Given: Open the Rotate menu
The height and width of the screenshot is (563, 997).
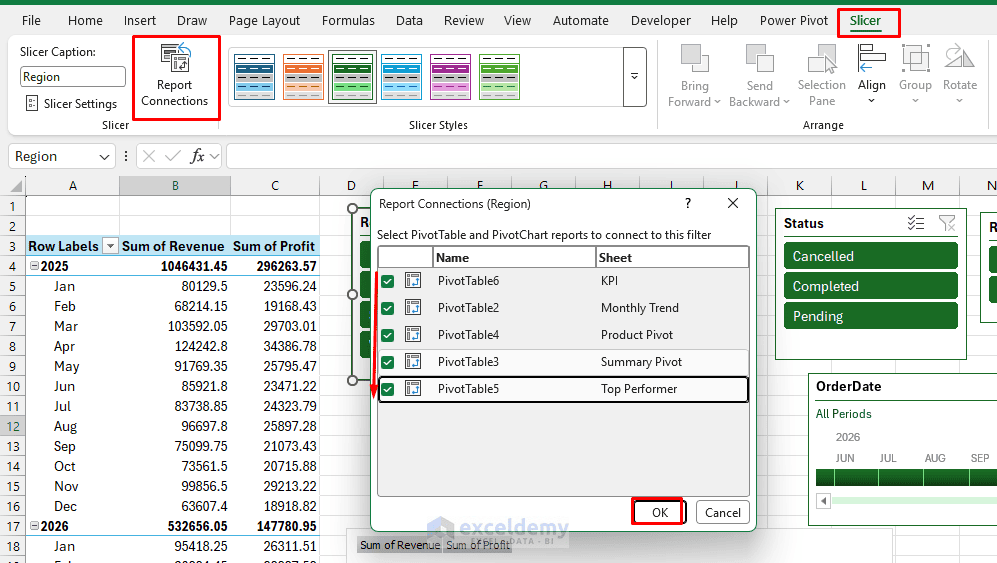Looking at the screenshot, I should [x=959, y=74].
